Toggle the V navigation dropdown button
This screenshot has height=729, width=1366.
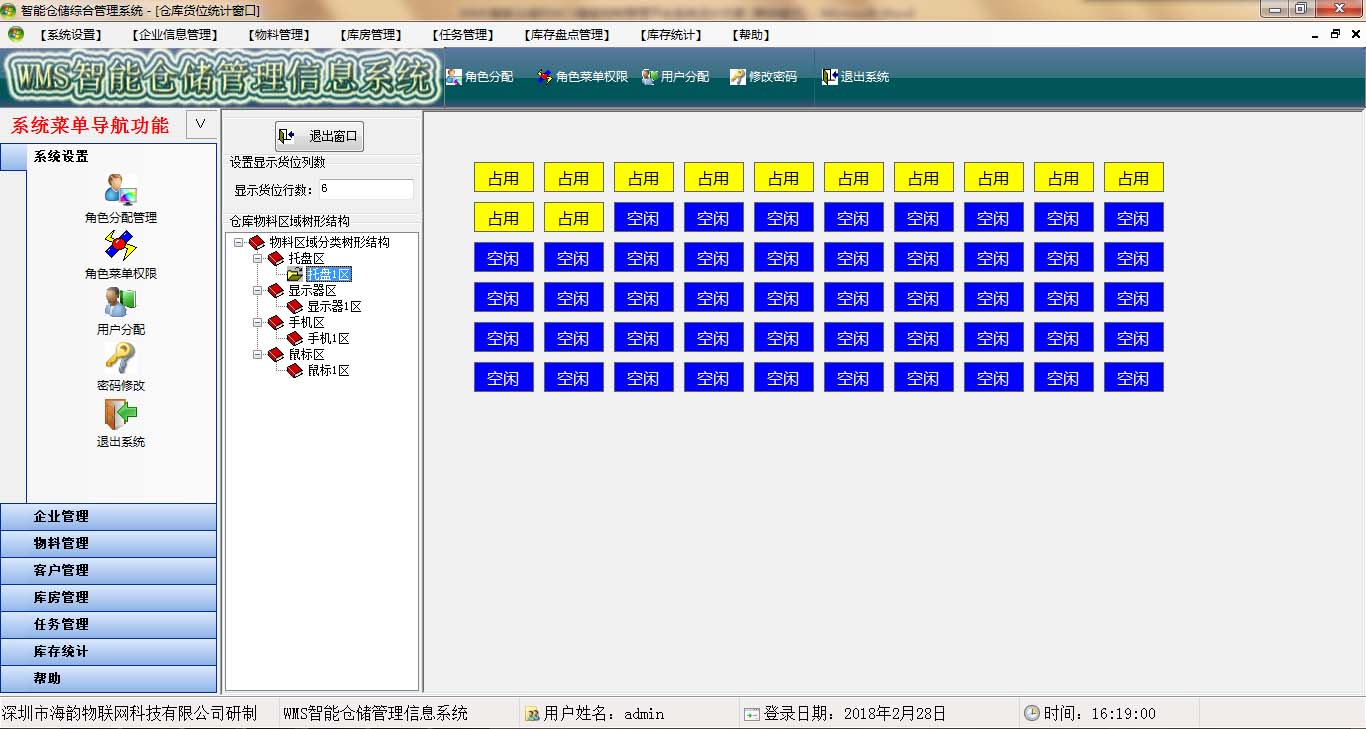(201, 124)
